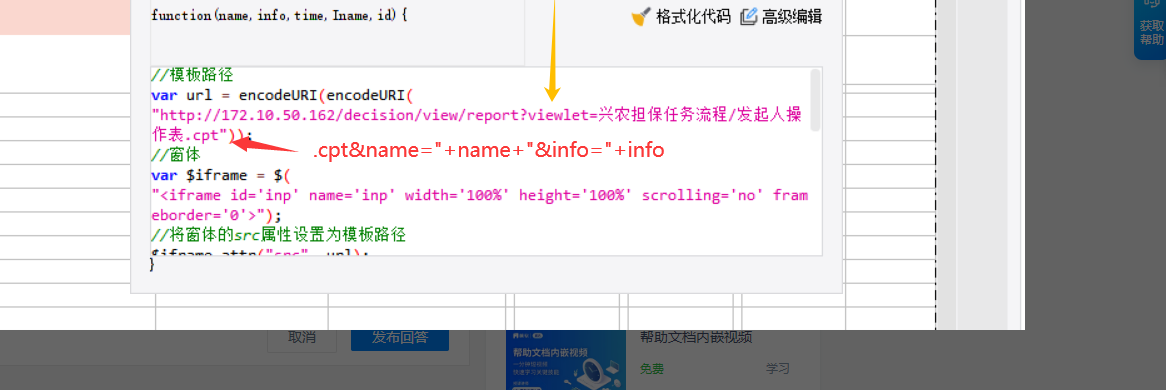The image size is (1166, 390).
Task: Click the //模板路径 comment line
Action: point(192,75)
